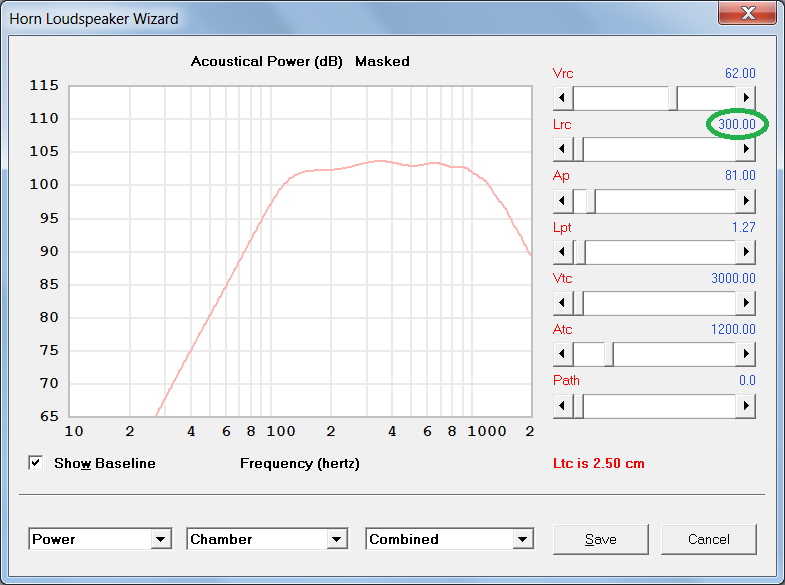Click the Vrc slider thumb
The height and width of the screenshot is (585, 785).
click(673, 98)
